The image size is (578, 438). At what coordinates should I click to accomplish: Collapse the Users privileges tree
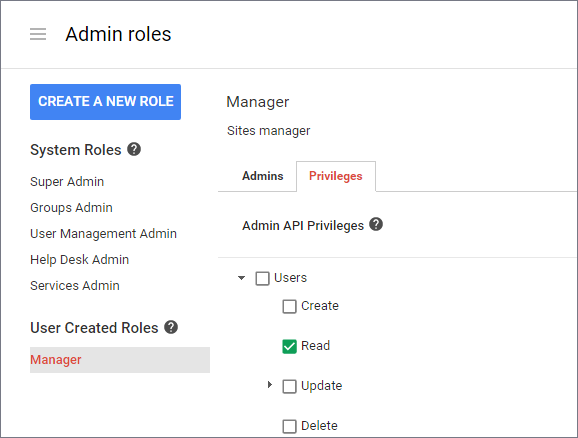click(241, 278)
